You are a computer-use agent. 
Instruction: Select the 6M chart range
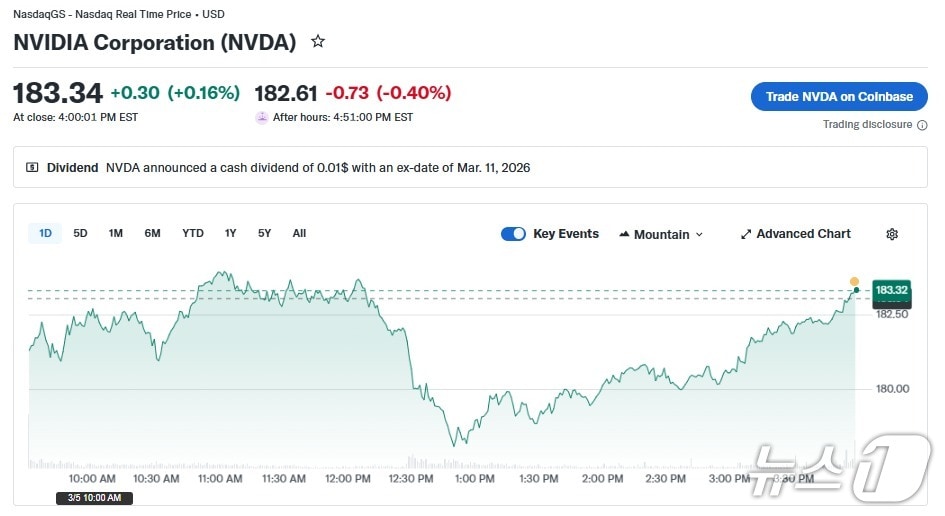tap(152, 233)
